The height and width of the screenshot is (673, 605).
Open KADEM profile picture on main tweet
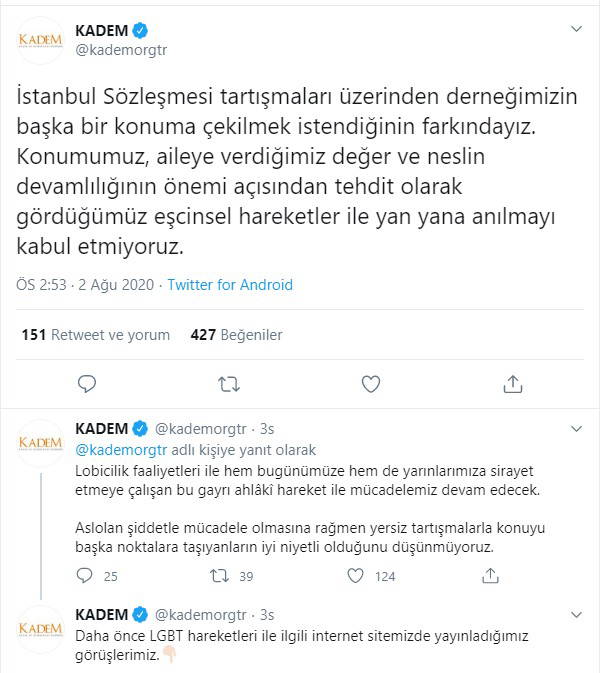(41, 40)
